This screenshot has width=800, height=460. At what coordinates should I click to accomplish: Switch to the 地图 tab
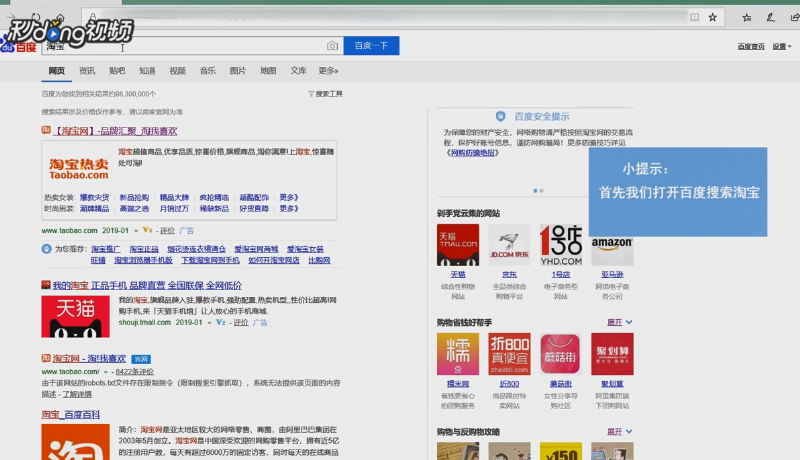click(x=268, y=71)
